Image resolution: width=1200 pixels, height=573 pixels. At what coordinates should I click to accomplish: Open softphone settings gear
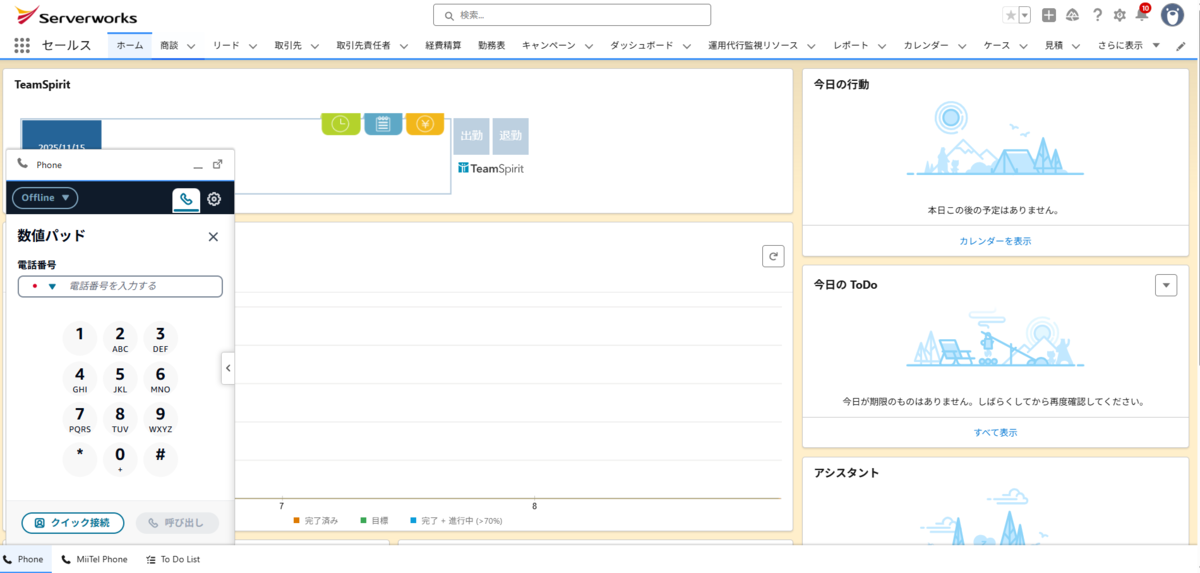click(214, 199)
